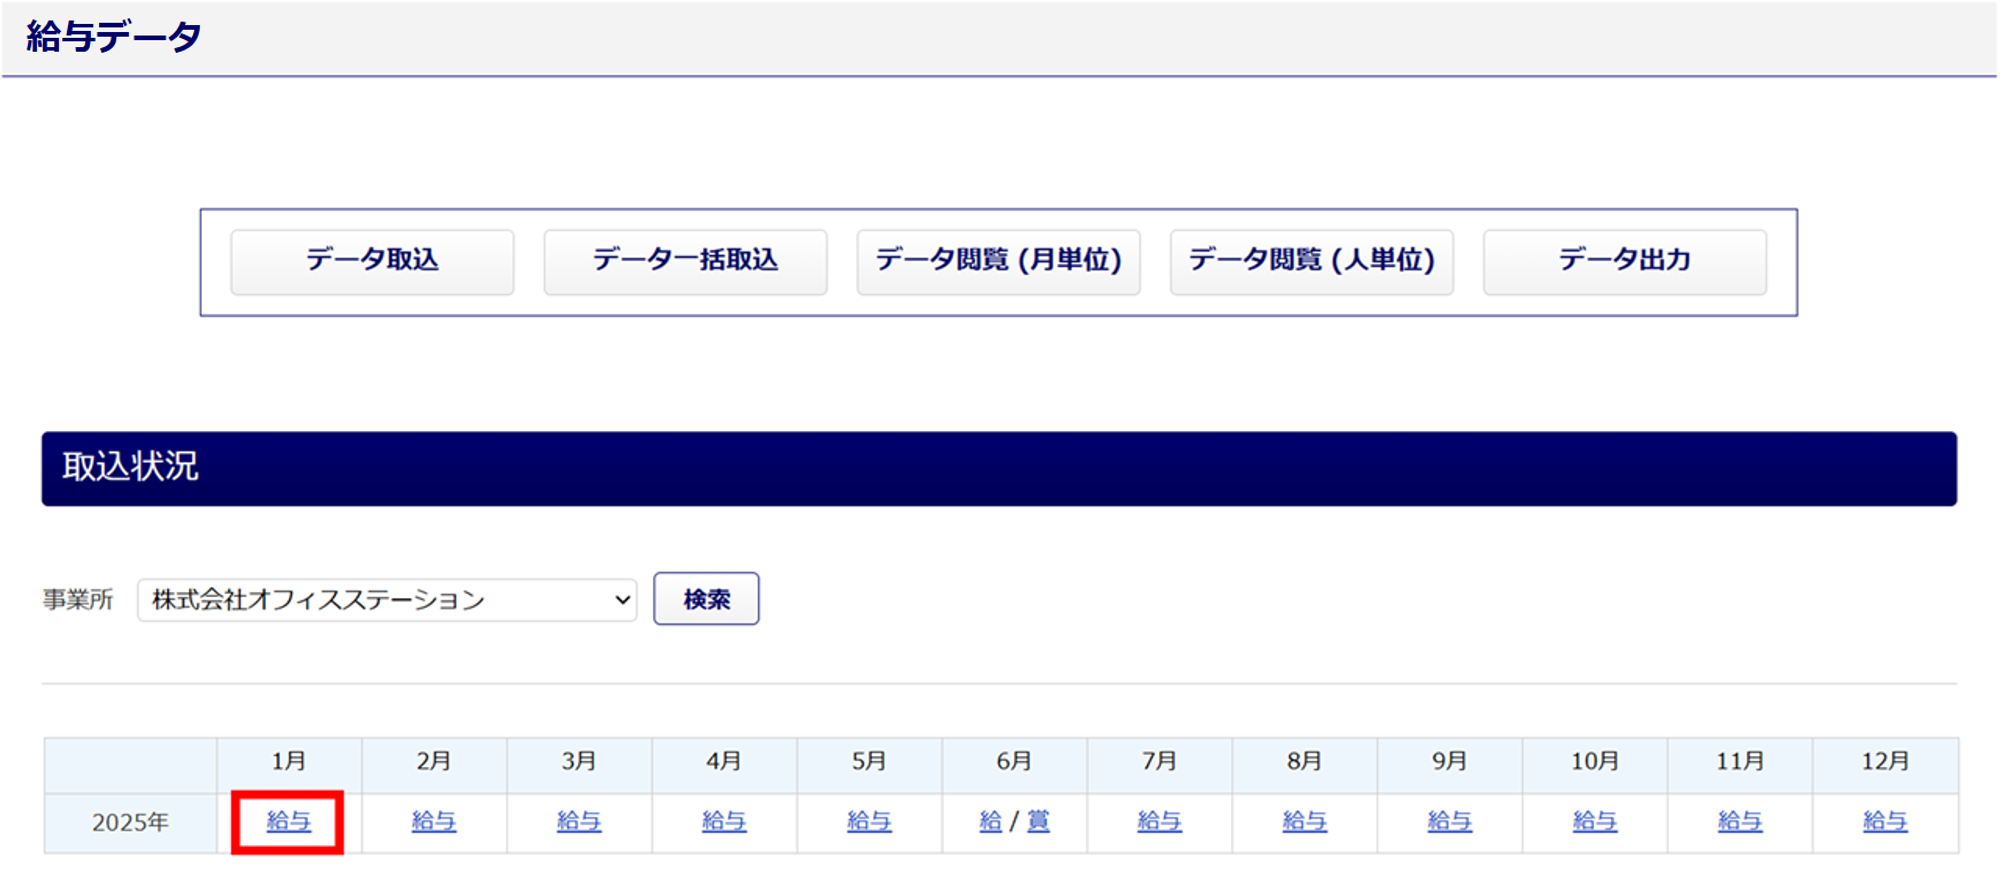Open データ一括取込 bulk import
The image size is (2000, 889).
[x=685, y=262]
